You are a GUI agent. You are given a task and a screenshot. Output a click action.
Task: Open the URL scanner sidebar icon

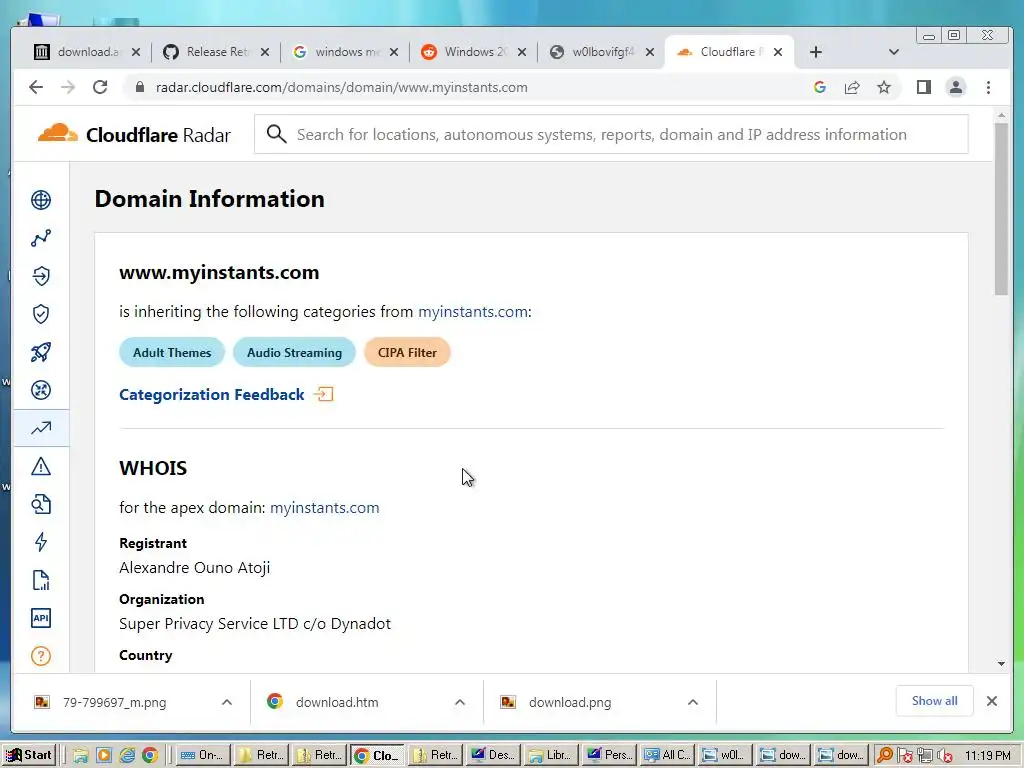[40, 504]
